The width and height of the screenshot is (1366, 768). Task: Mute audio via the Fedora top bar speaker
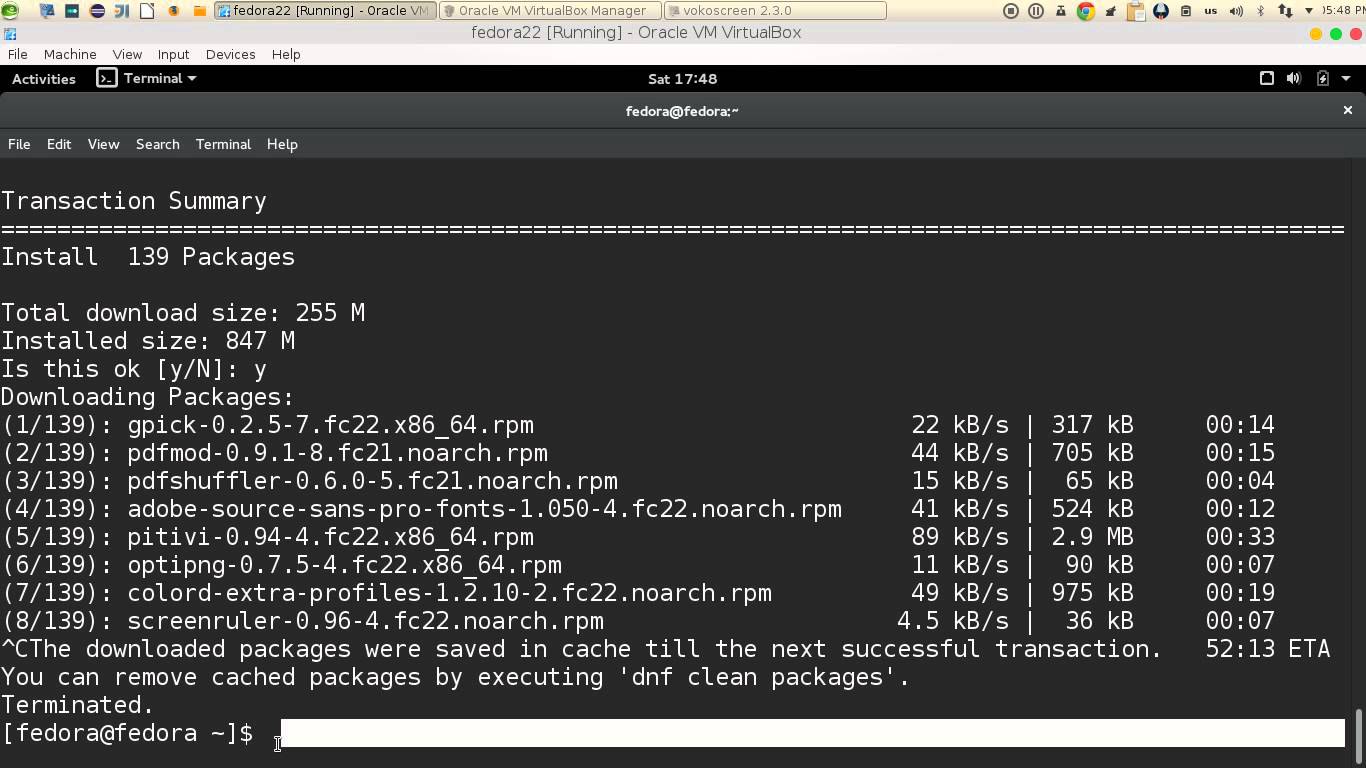pyautogui.click(x=1293, y=78)
